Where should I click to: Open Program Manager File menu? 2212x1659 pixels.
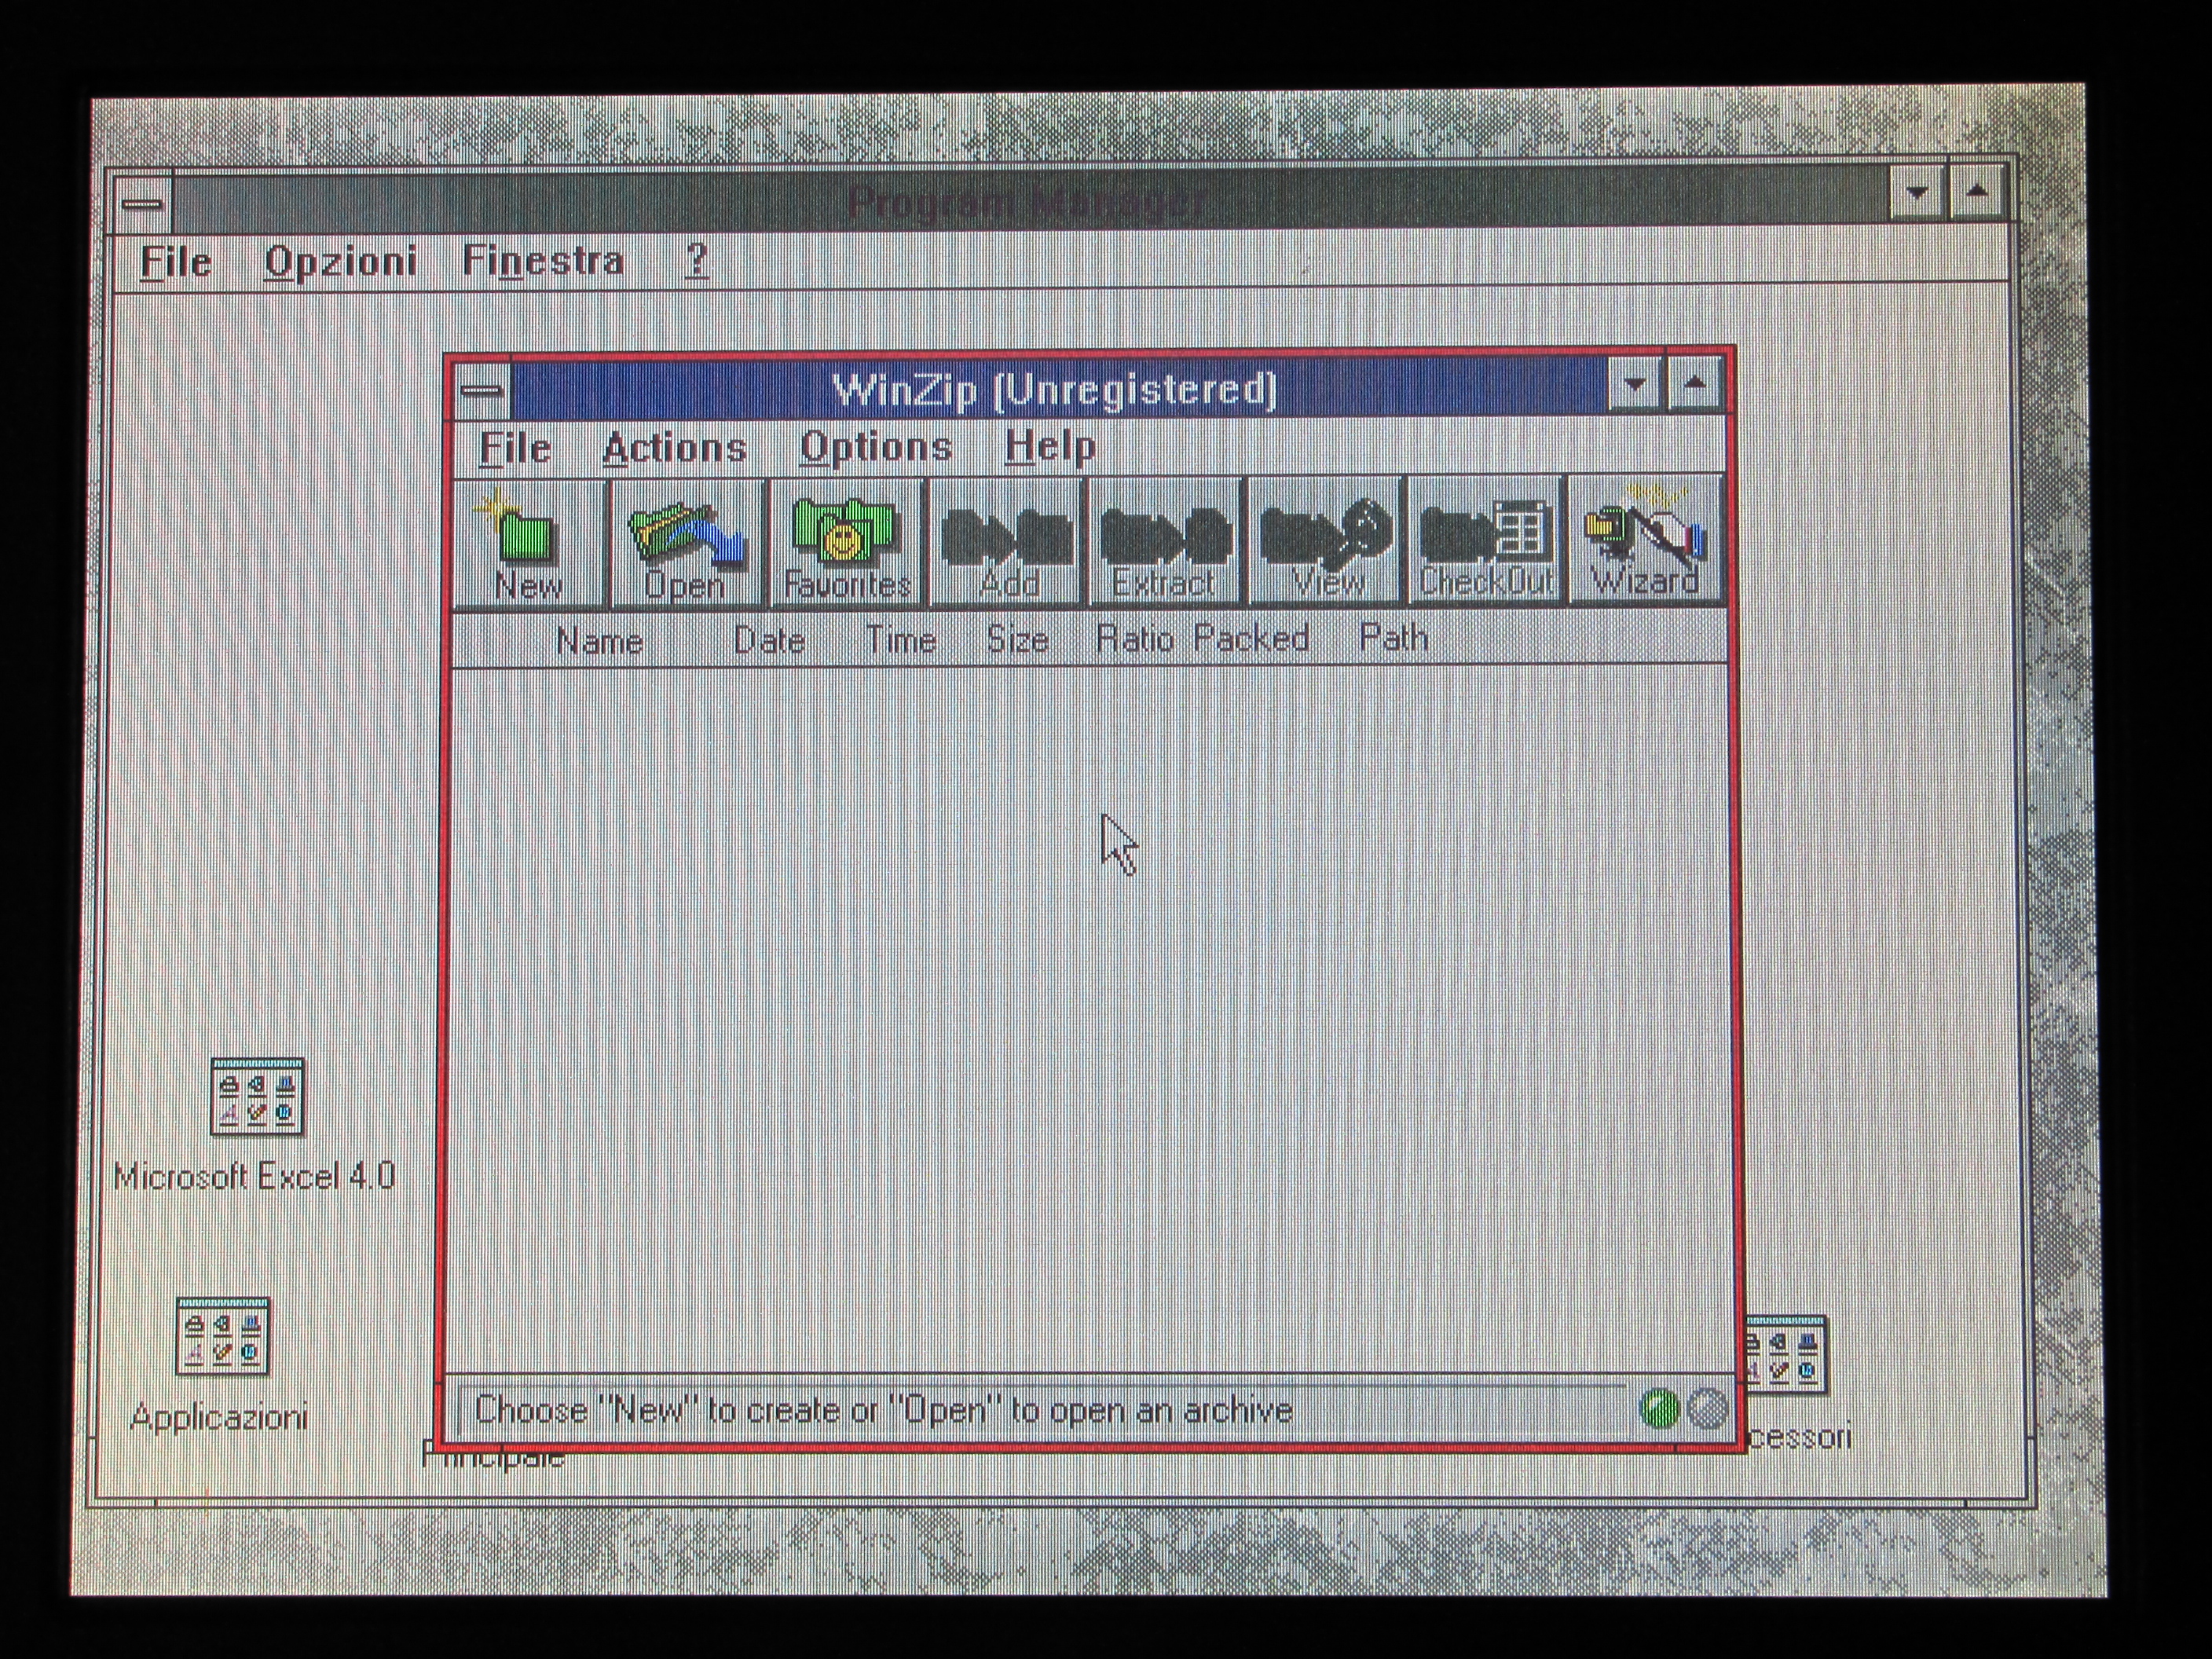tap(176, 262)
